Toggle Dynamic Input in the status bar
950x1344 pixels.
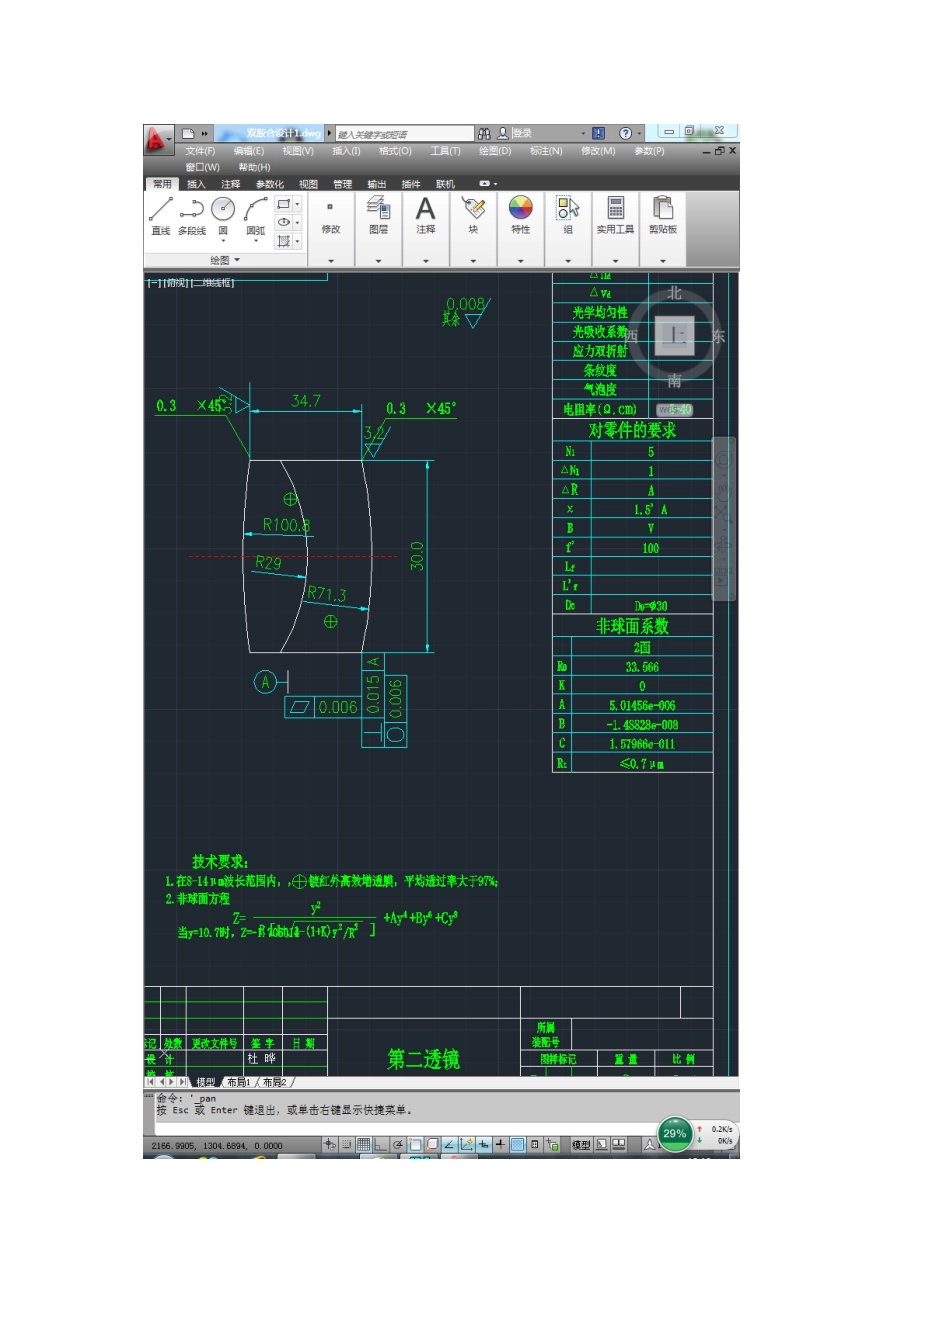click(484, 1144)
